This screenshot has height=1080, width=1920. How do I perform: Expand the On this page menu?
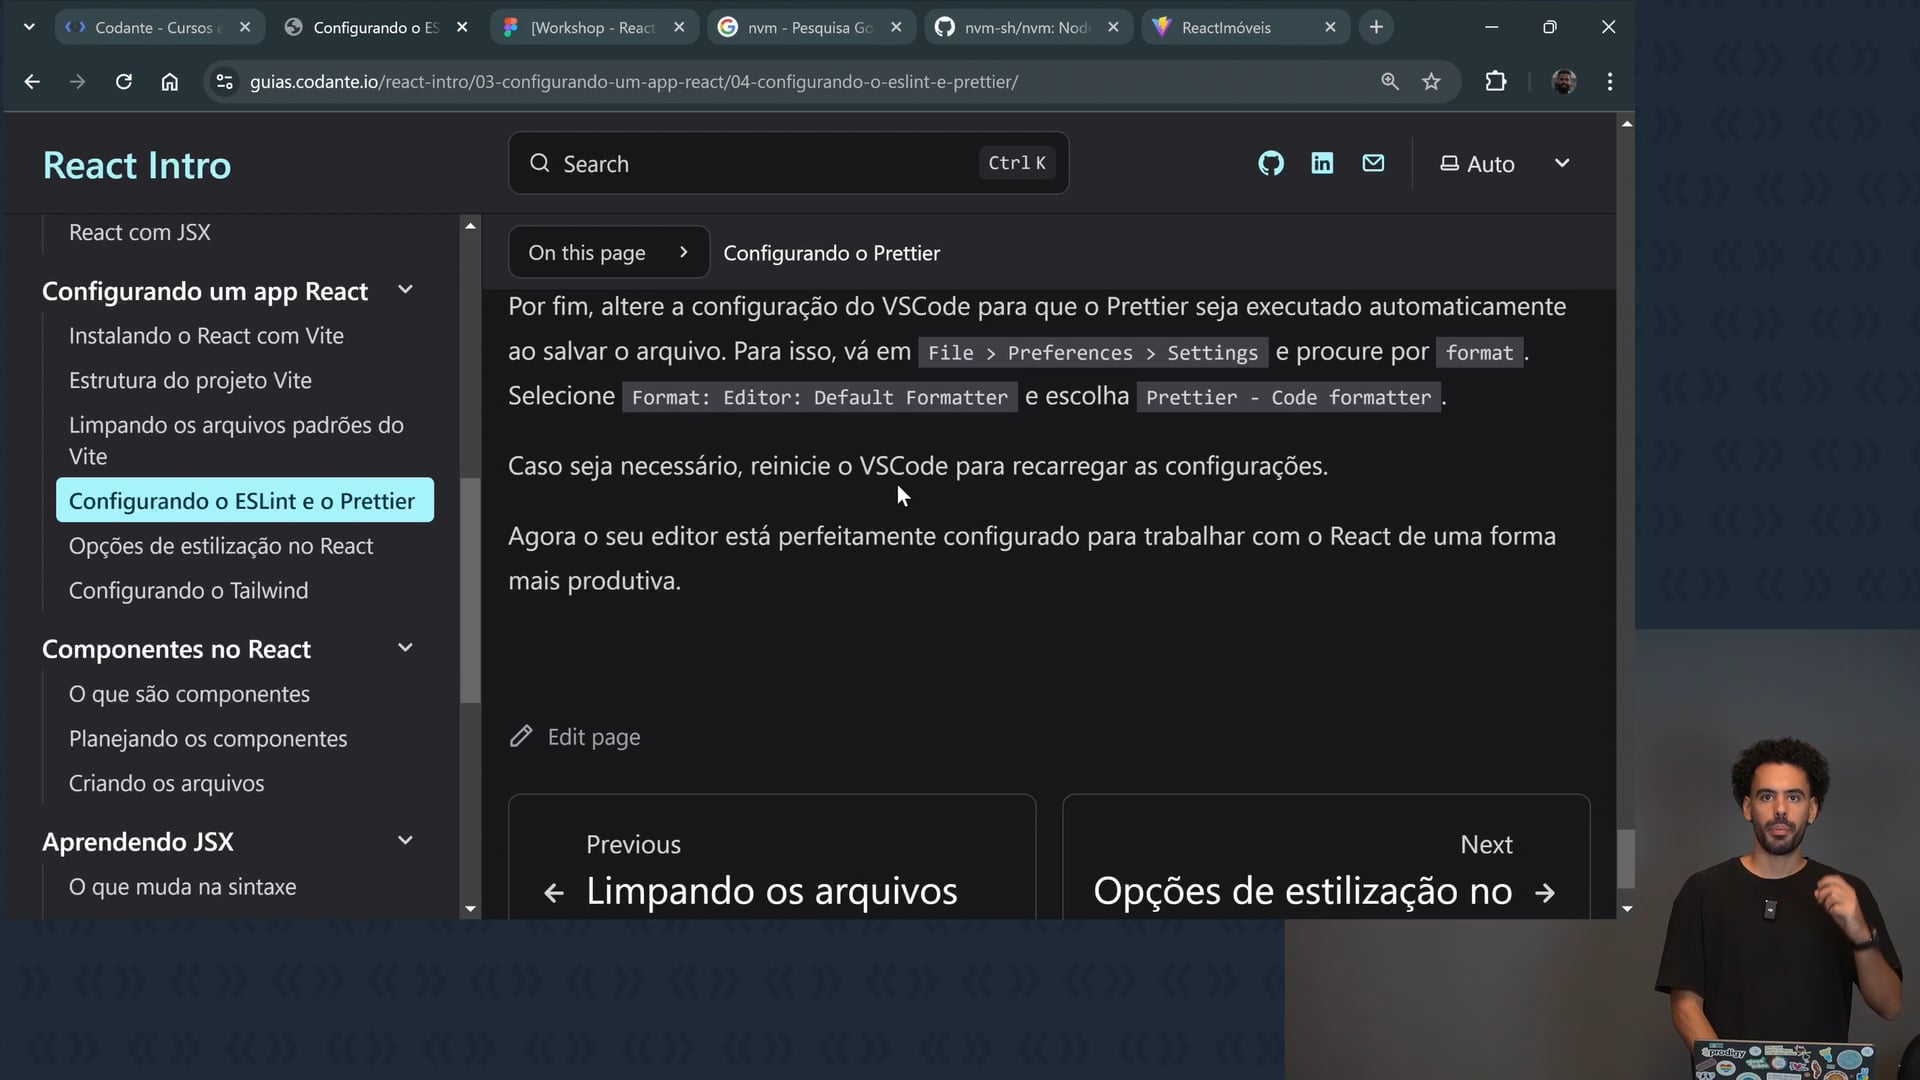pyautogui.click(x=609, y=253)
